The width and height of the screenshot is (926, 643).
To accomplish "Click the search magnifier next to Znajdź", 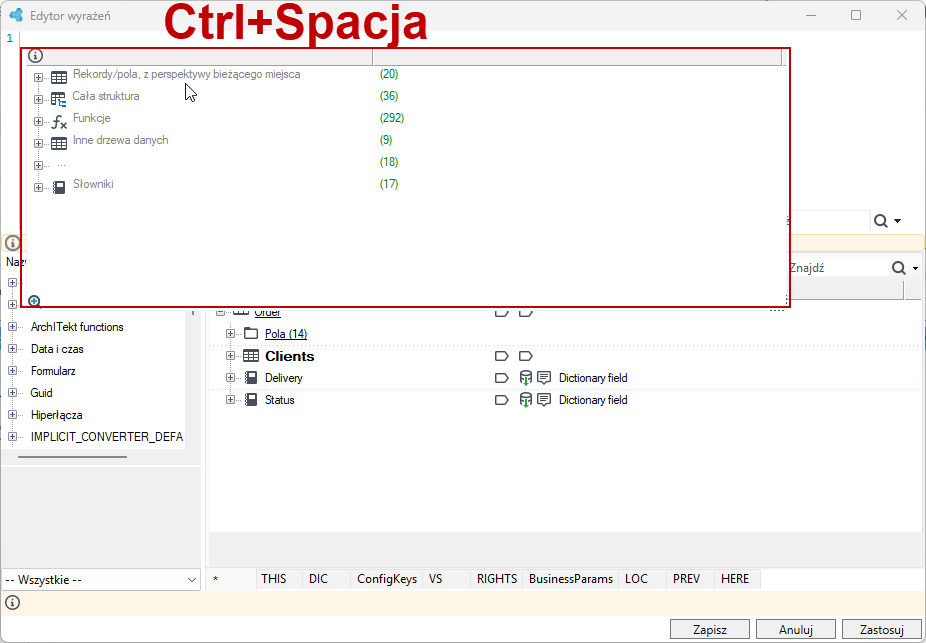I will pos(898,268).
